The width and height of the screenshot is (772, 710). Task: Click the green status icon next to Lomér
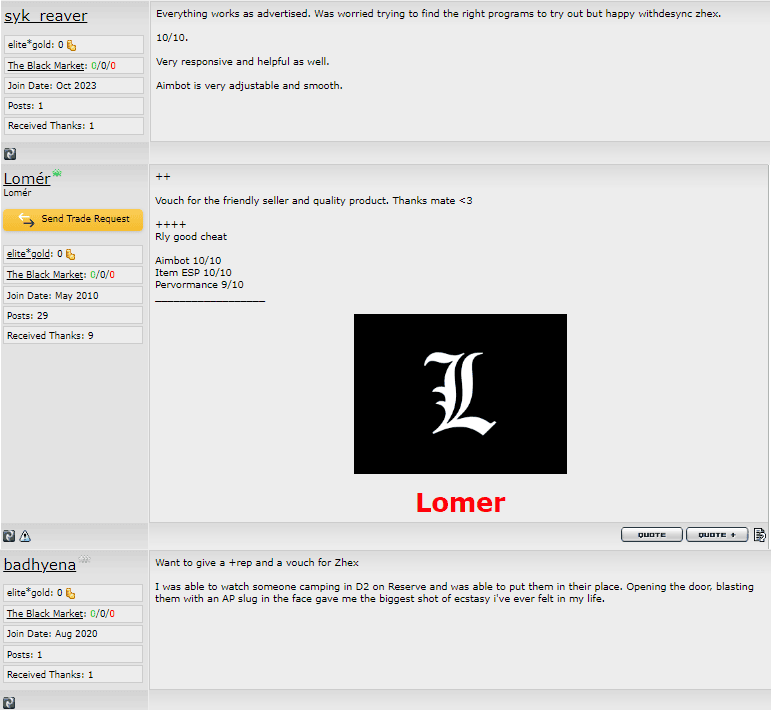[x=58, y=174]
